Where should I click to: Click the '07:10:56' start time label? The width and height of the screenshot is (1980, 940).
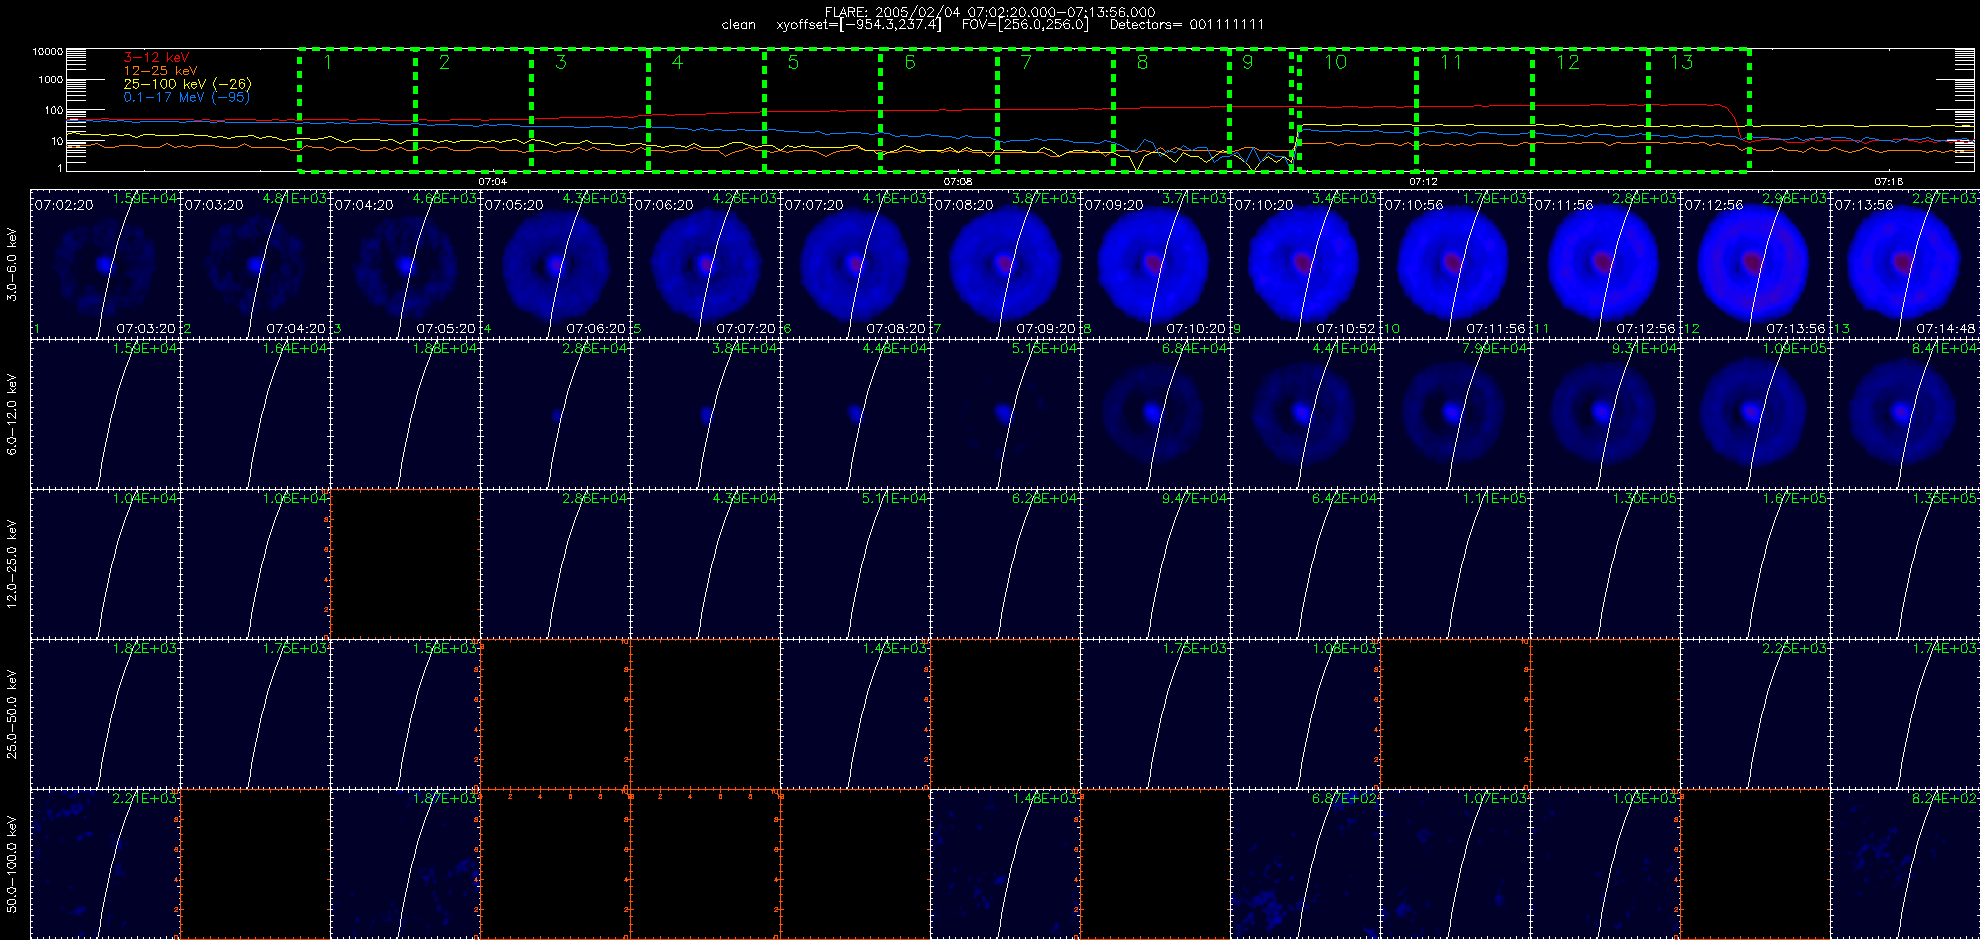click(x=1414, y=205)
